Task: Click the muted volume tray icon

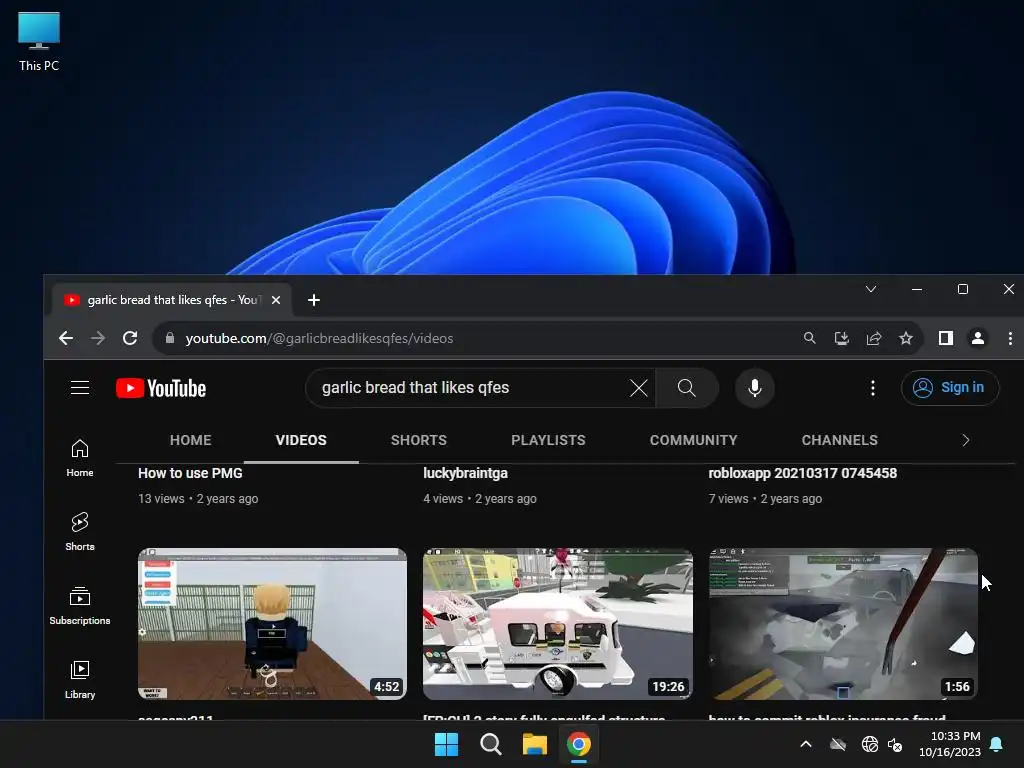Action: [895, 744]
